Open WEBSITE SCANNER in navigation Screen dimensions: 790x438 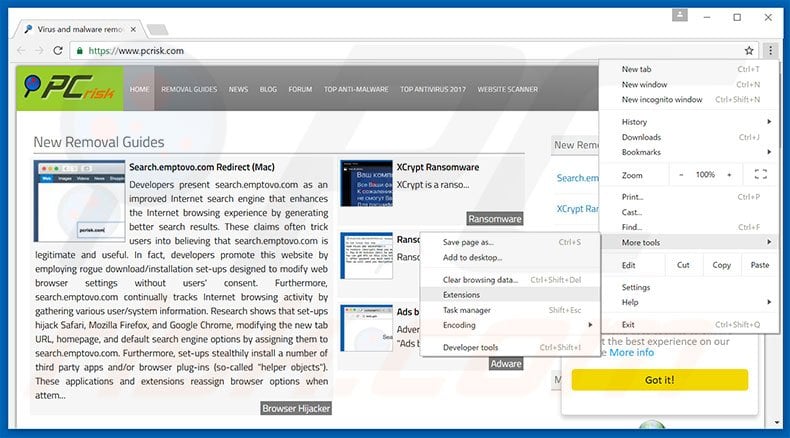pyautogui.click(x=508, y=89)
